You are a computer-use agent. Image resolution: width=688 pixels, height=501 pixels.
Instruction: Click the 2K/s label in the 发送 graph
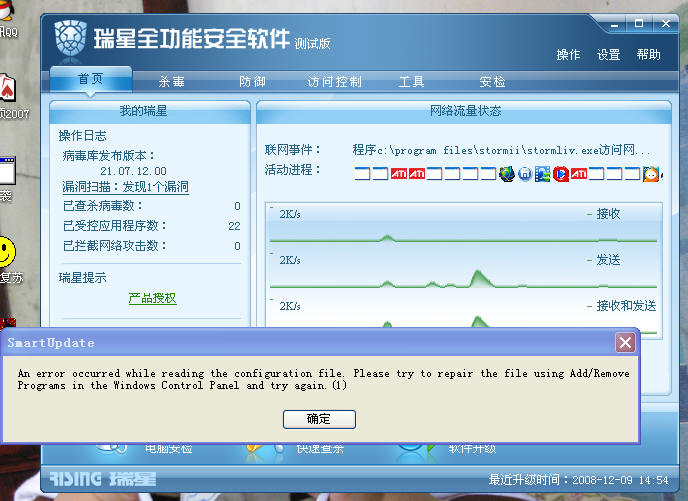[290, 260]
